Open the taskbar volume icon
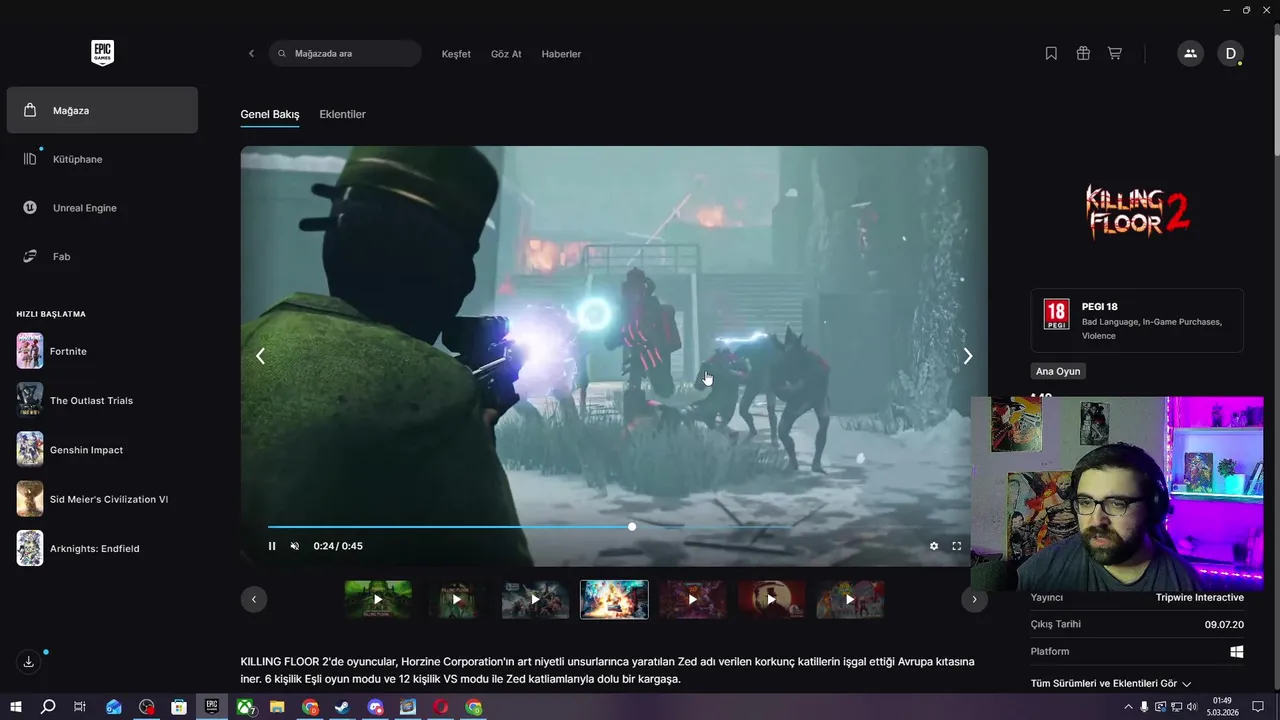Screen dimensions: 1280x720 pyautogui.click(x=1191, y=707)
